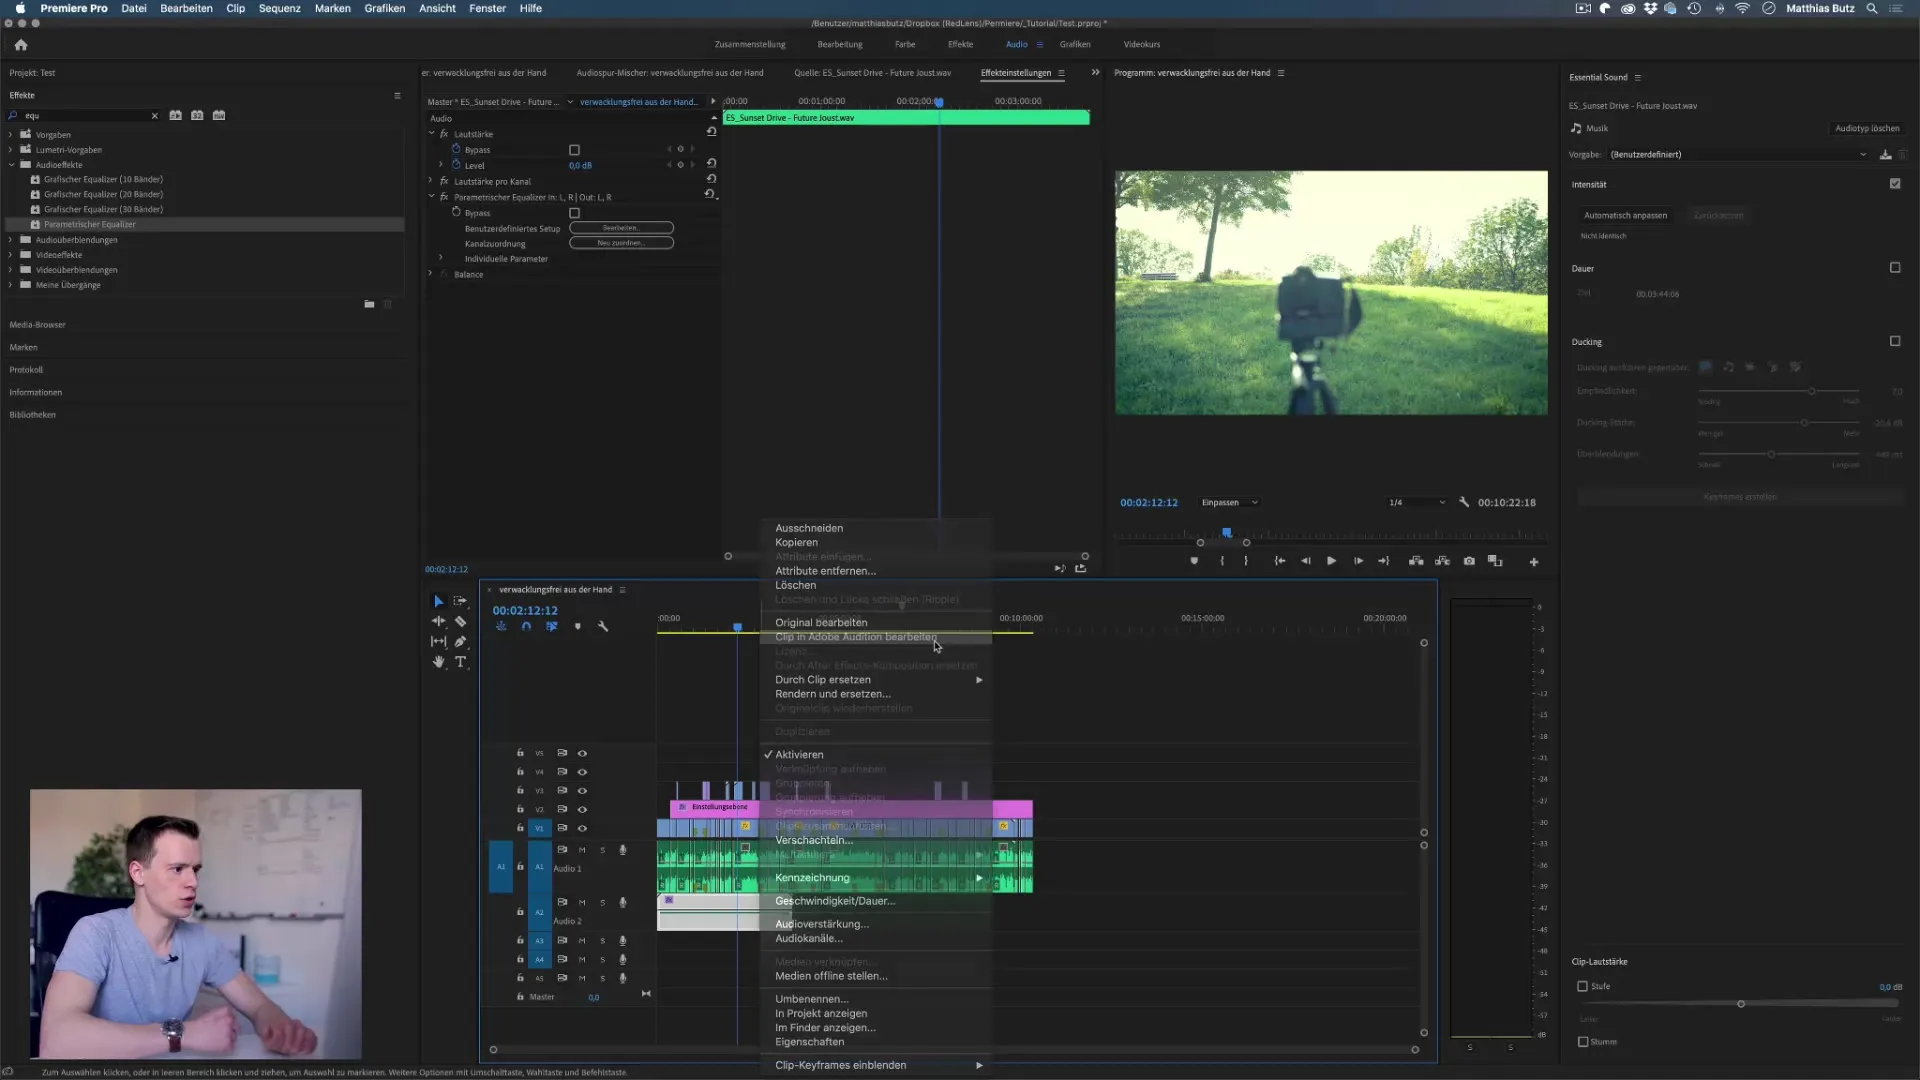1920x1080 pixels.
Task: Export frame with camera icon
Action: click(1469, 561)
